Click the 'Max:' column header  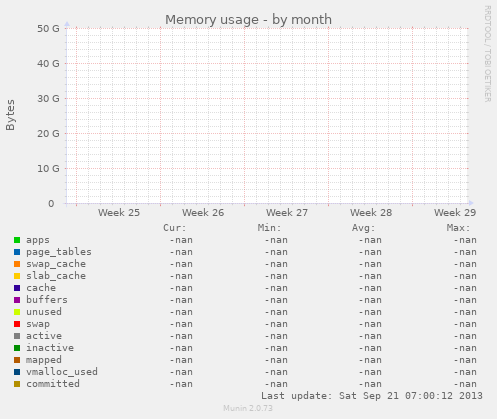458,228
